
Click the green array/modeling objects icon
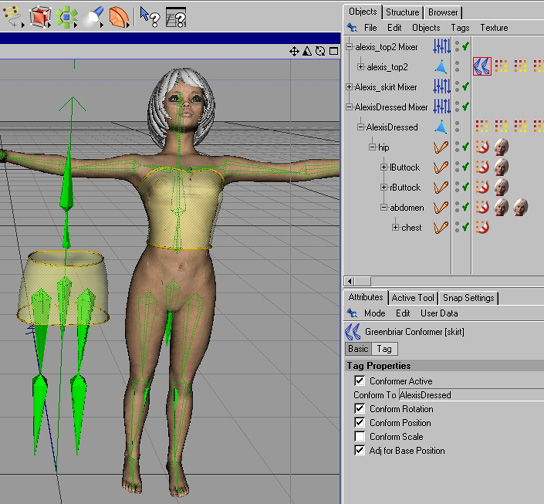pos(67,17)
